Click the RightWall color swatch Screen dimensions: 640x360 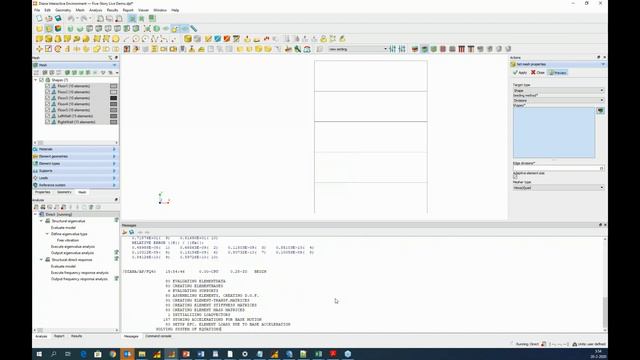113,122
